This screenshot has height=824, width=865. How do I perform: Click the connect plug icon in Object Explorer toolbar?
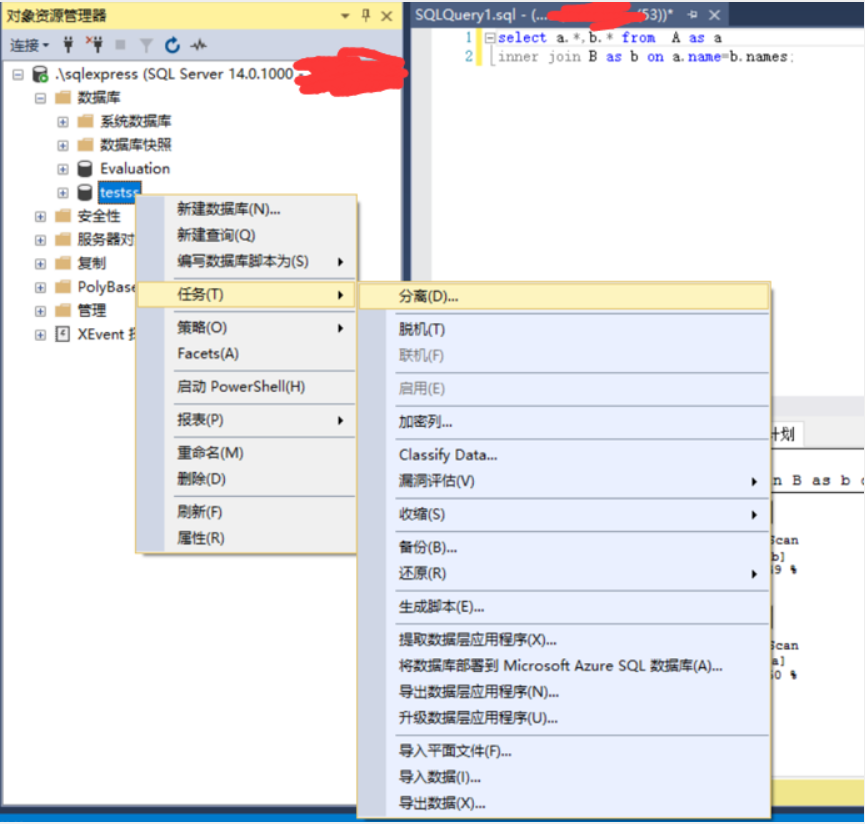point(68,45)
